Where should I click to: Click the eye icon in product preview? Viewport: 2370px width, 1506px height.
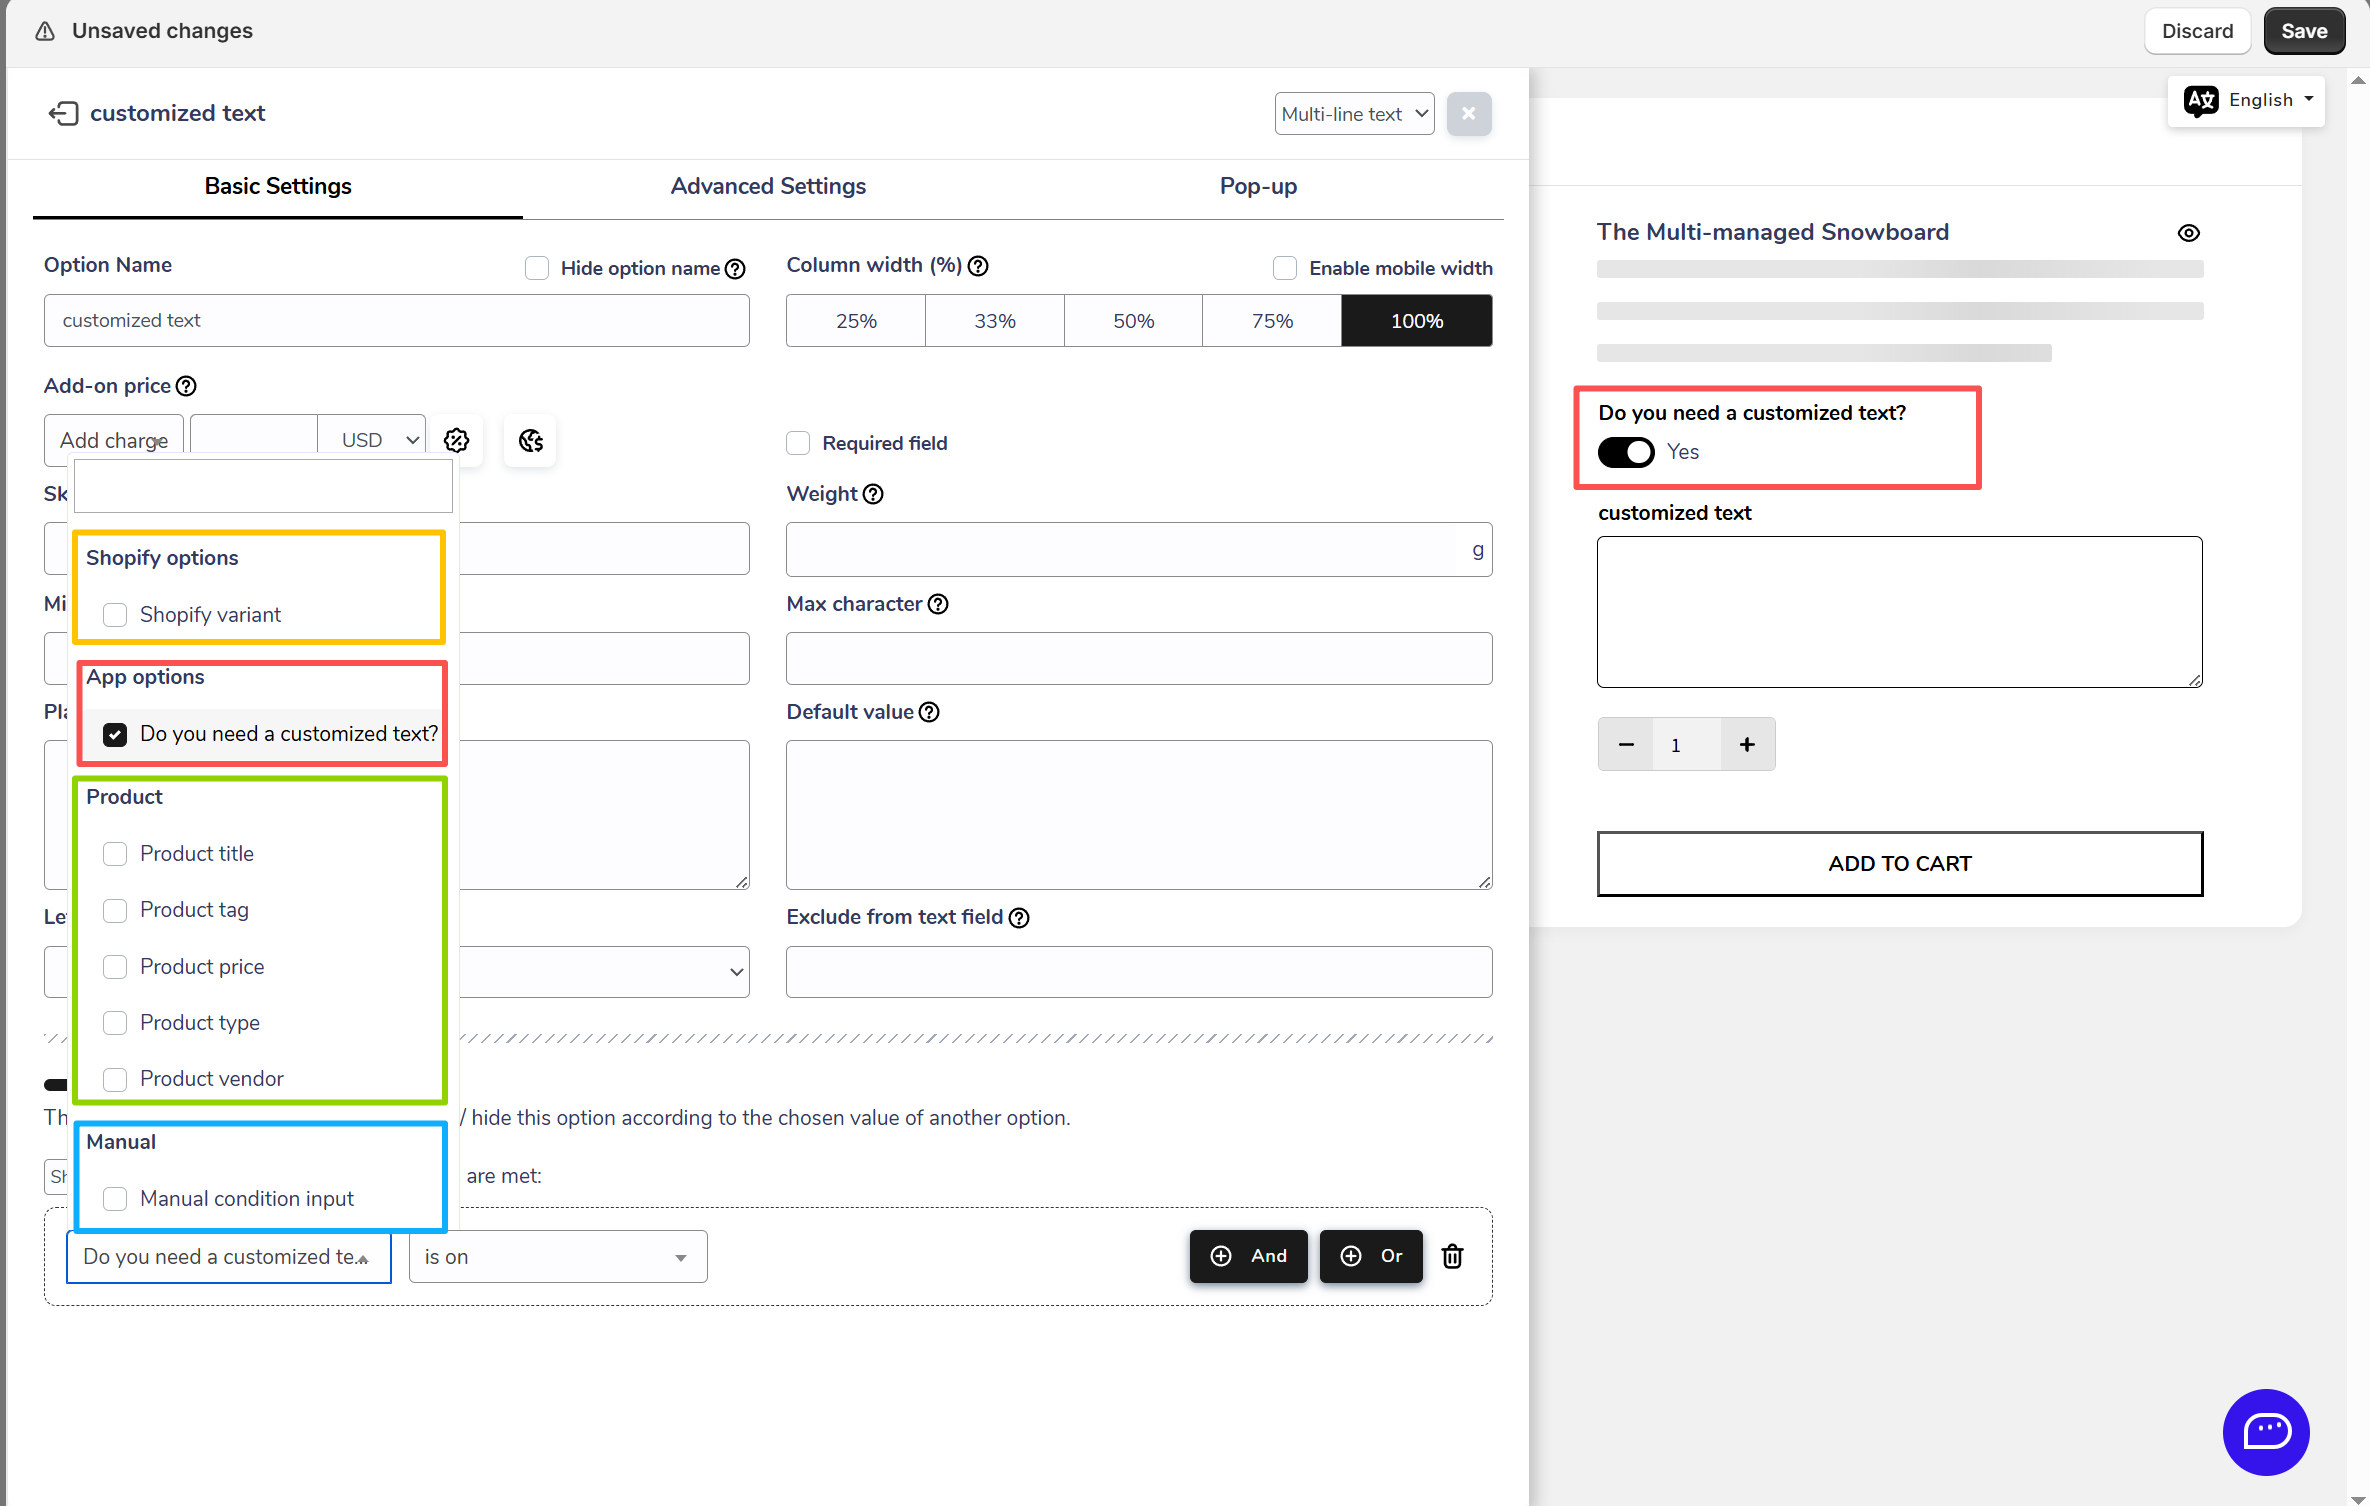tap(2188, 233)
